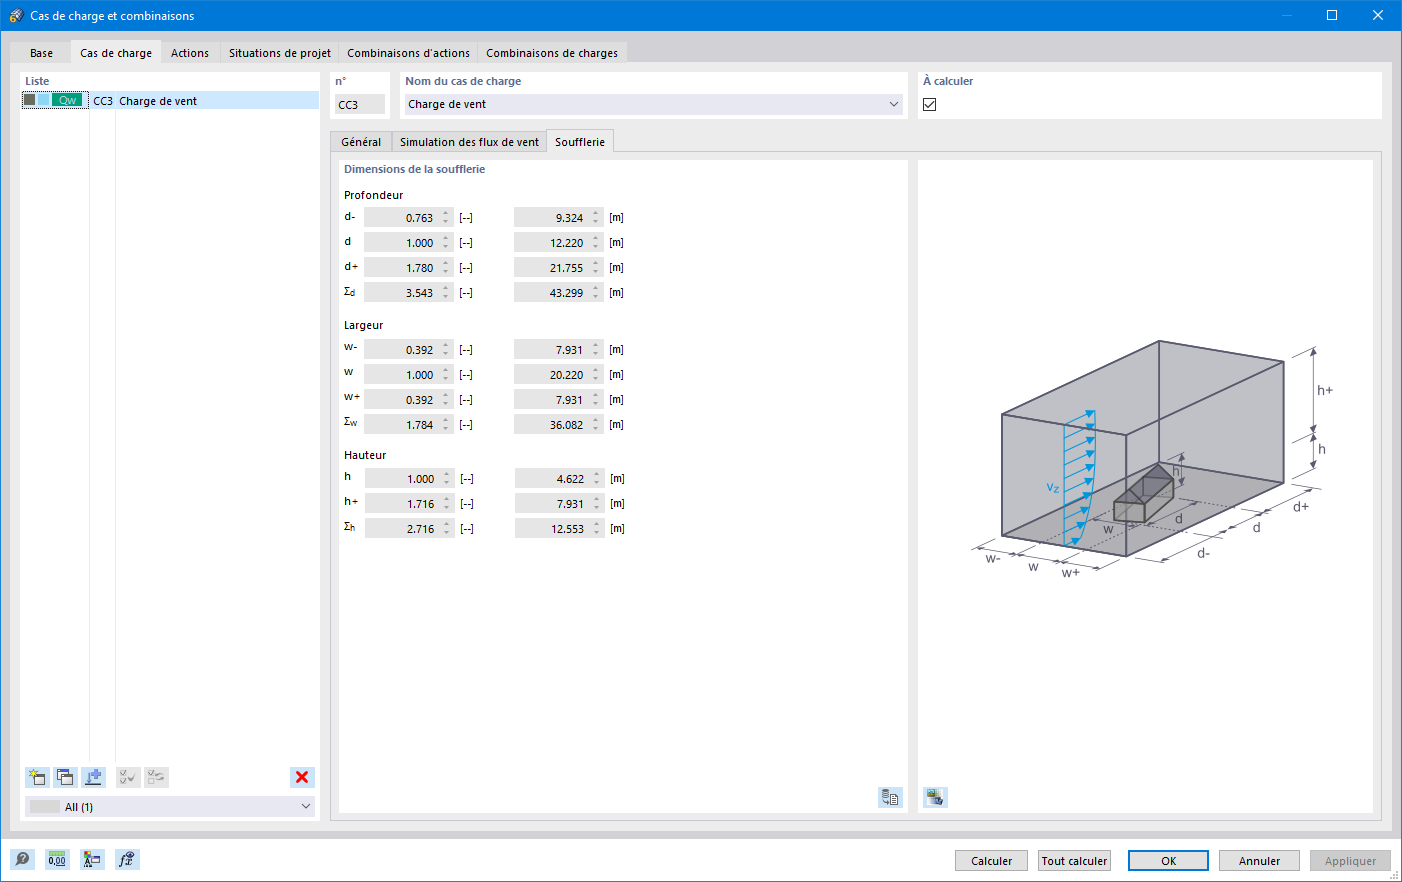The image size is (1402, 882).
Task: Click the Hauteur section label
Action: (365, 455)
